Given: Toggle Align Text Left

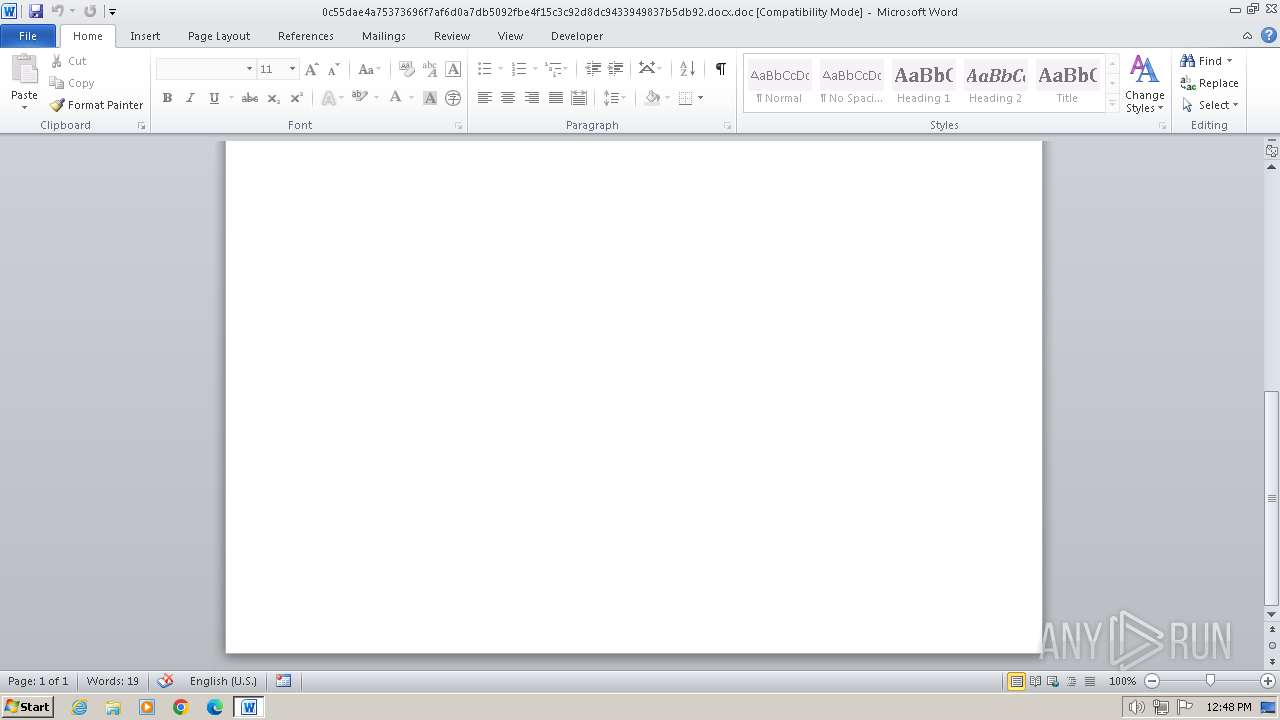Looking at the screenshot, I should (x=485, y=98).
